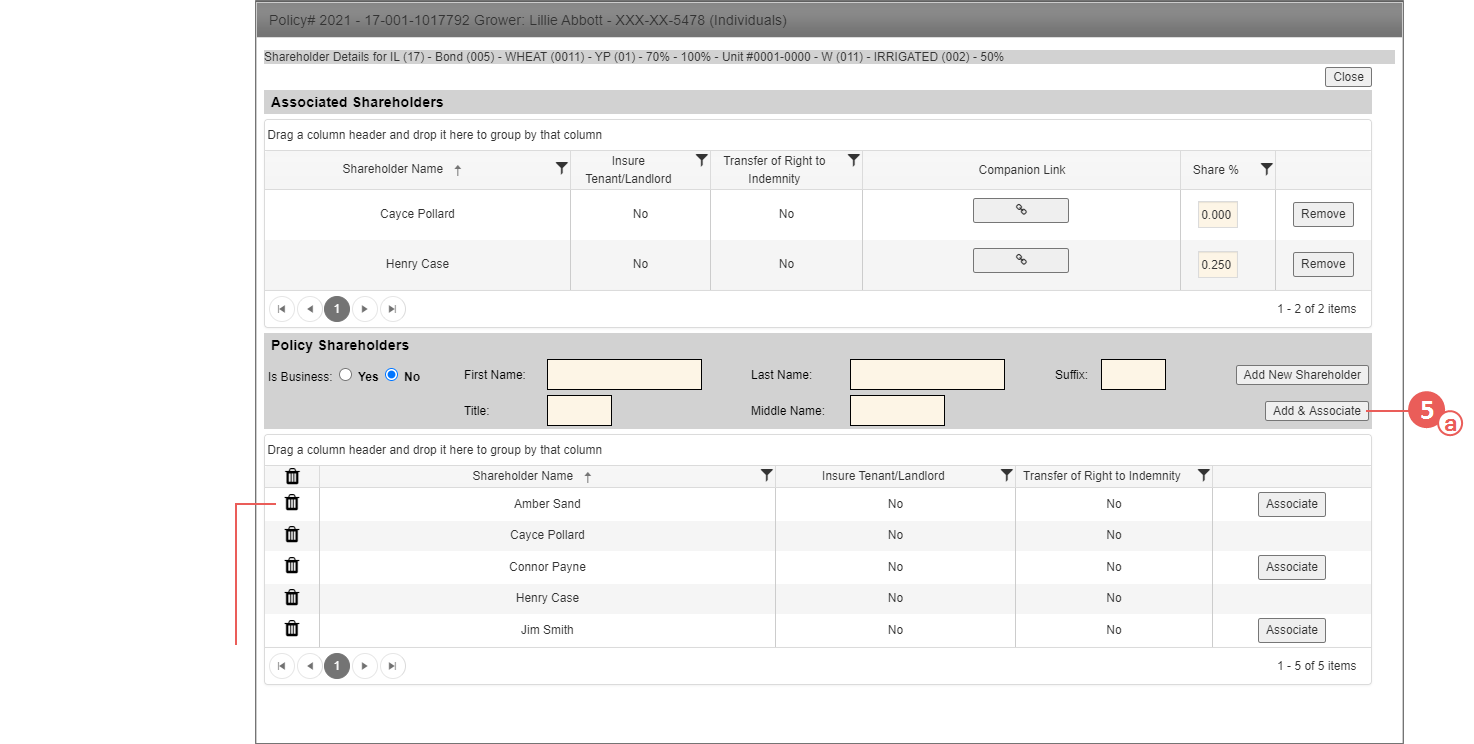Click '1 - 5 of 5 items' text

pyautogui.click(x=1316, y=666)
